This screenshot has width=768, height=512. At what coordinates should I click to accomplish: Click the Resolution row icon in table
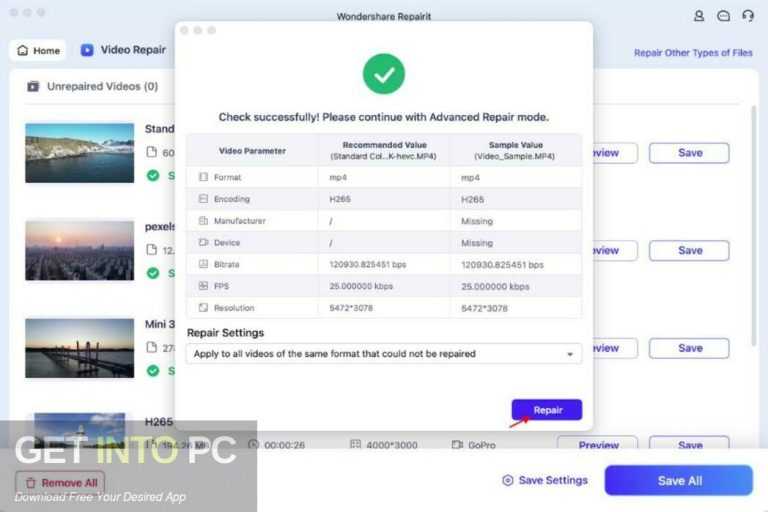204,308
